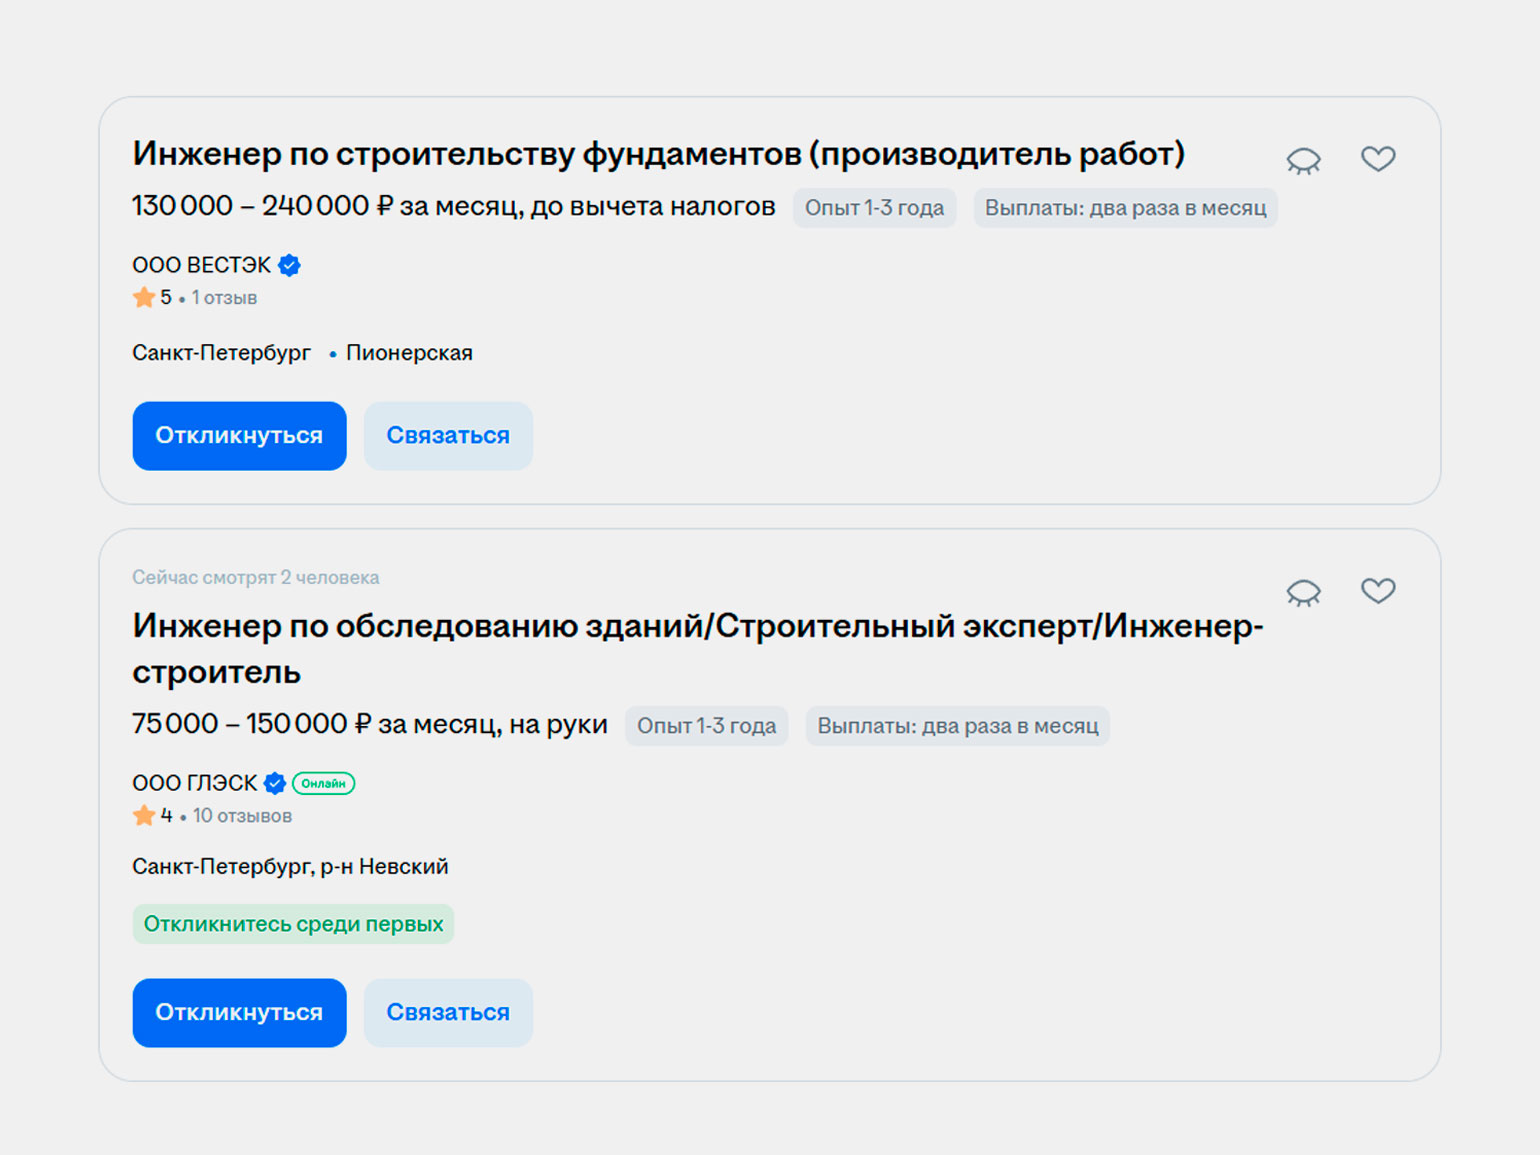
Task: Click the Опыт 1-3 года tag on ГЛЭСК vacancy
Action: click(707, 726)
